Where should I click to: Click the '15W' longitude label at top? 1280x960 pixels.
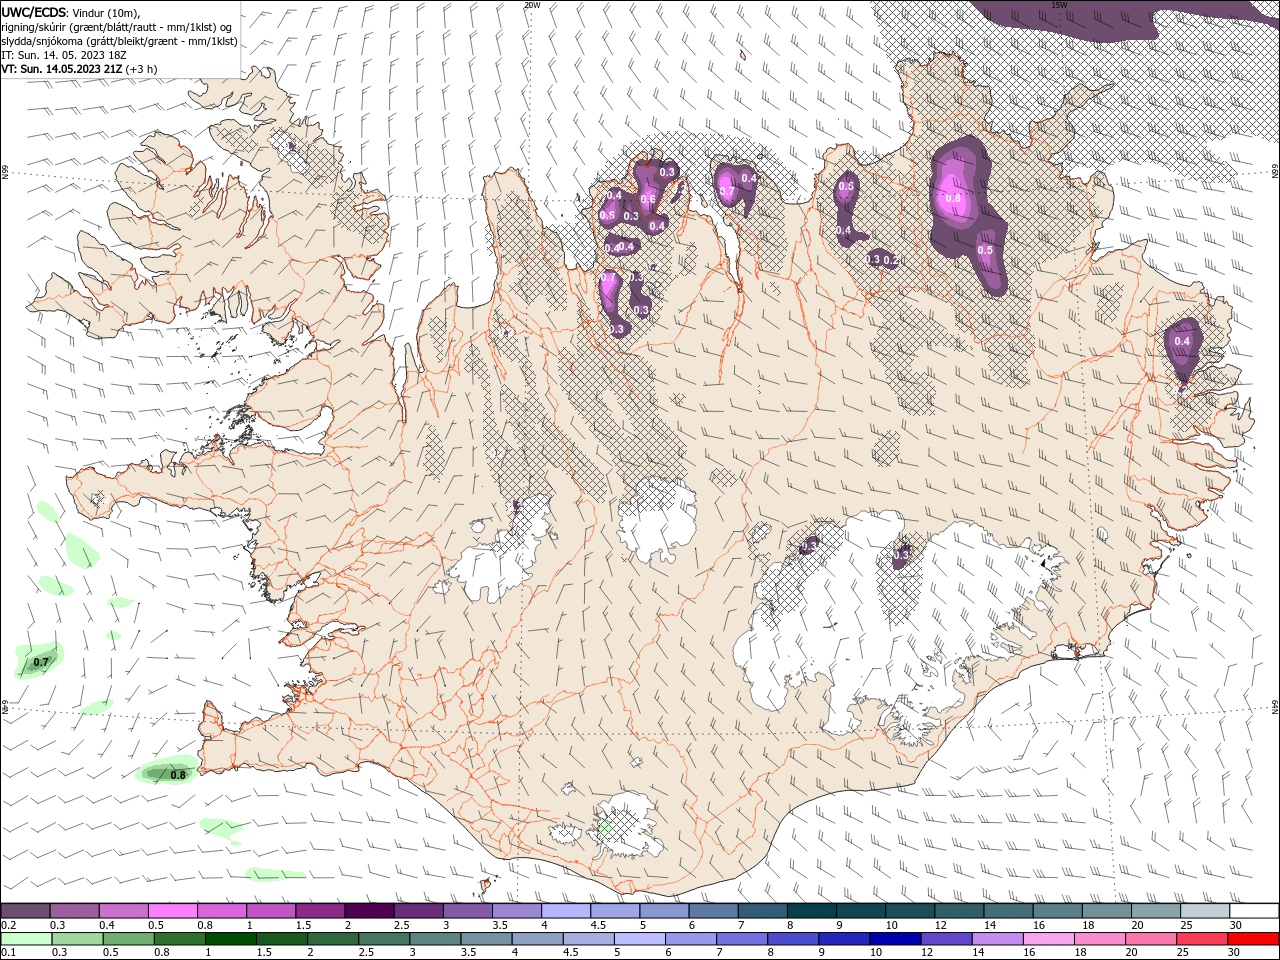pos(1059,5)
